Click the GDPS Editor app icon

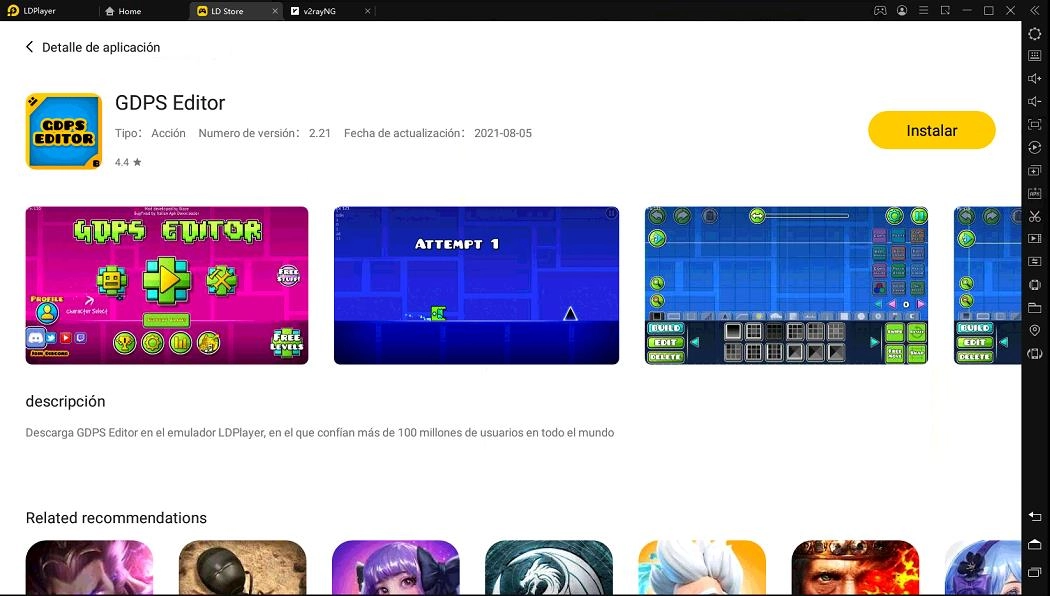(x=64, y=131)
